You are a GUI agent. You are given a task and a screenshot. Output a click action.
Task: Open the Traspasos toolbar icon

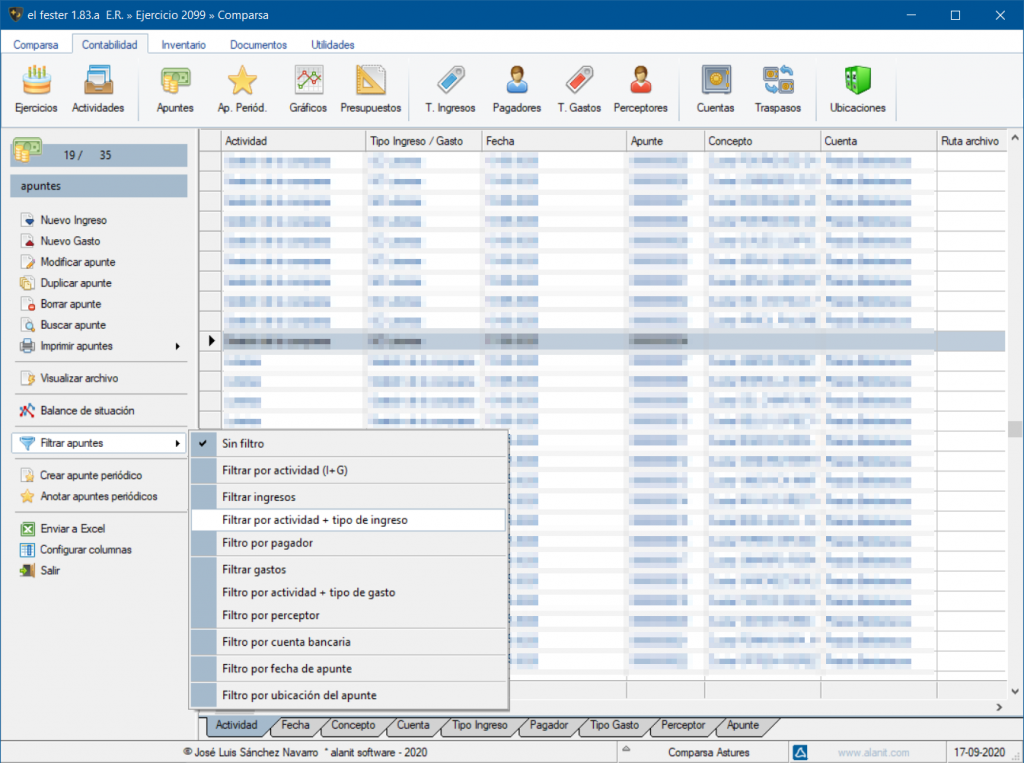(x=777, y=89)
